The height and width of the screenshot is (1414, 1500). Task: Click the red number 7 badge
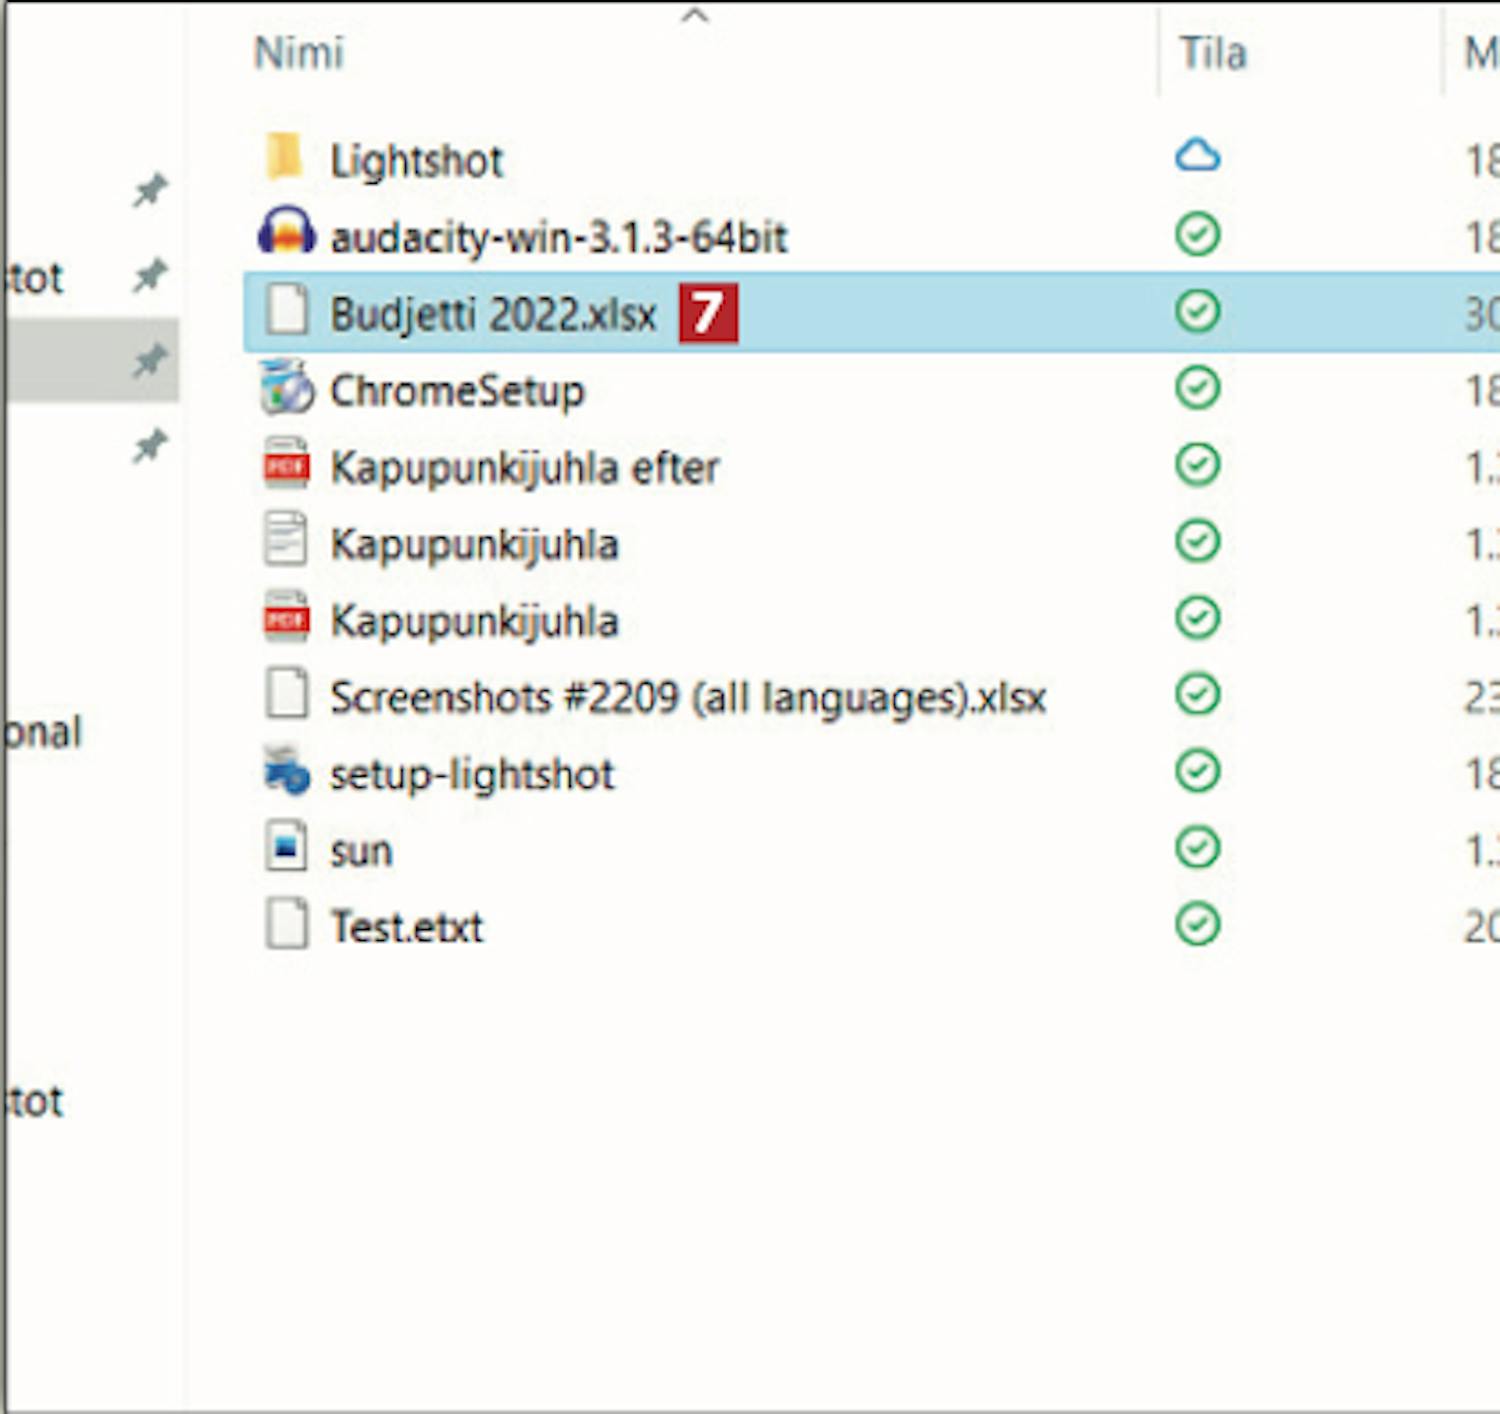click(x=708, y=313)
